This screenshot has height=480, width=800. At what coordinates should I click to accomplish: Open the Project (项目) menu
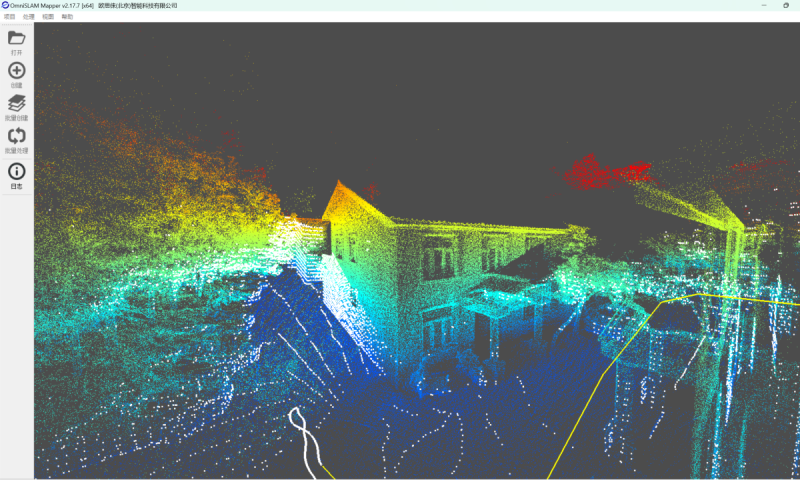tap(9, 17)
